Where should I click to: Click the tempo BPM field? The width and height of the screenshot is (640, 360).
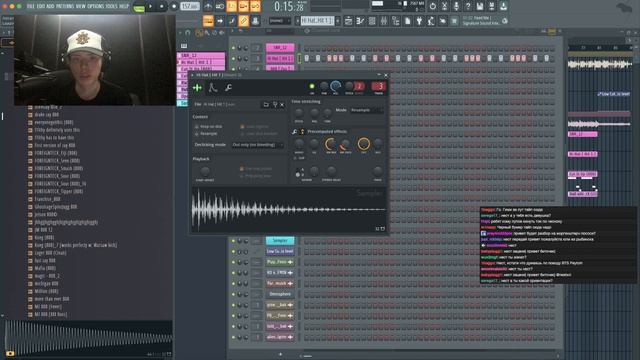(189, 7)
